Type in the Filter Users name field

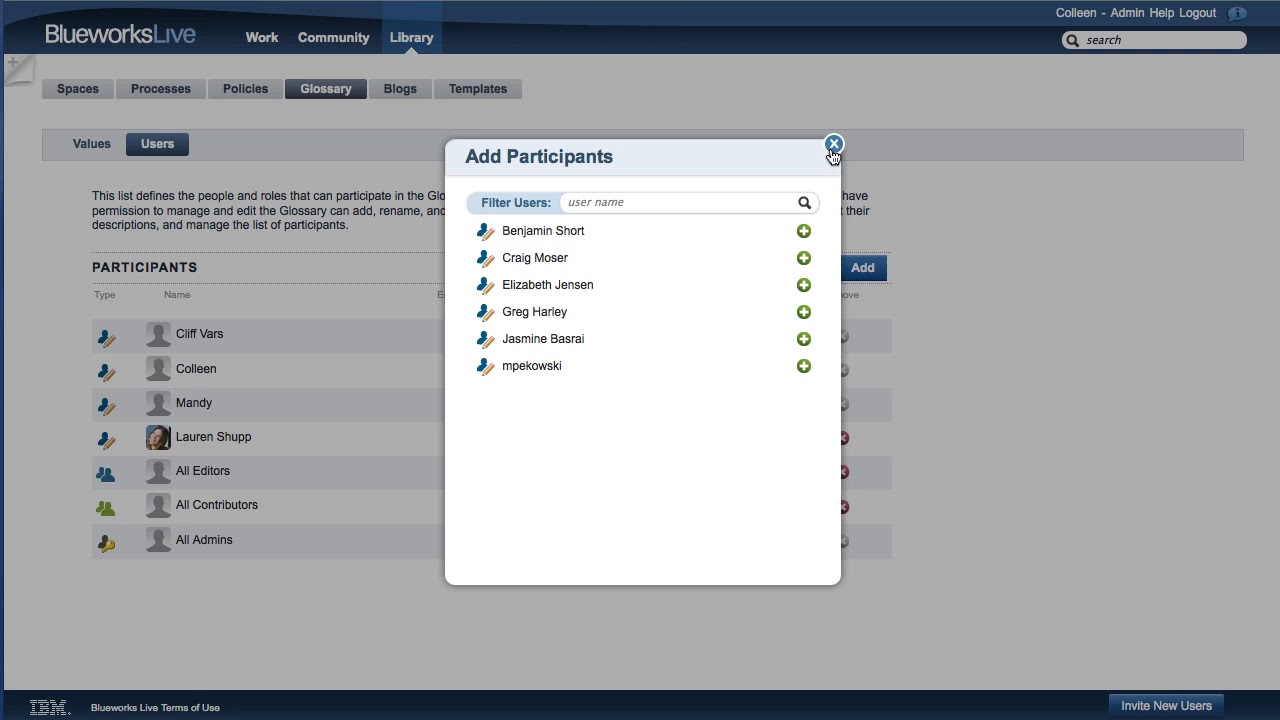(678, 203)
